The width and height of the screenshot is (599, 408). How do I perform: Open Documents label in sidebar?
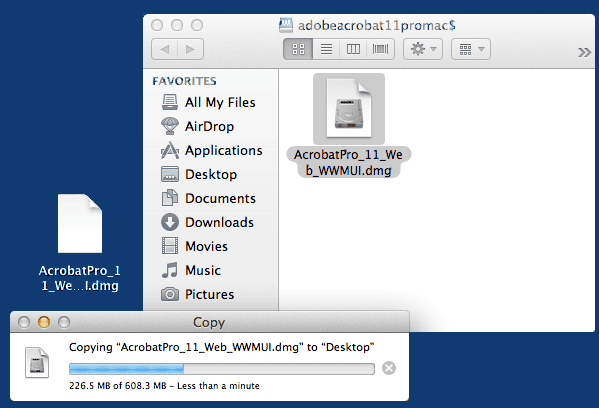tap(220, 198)
